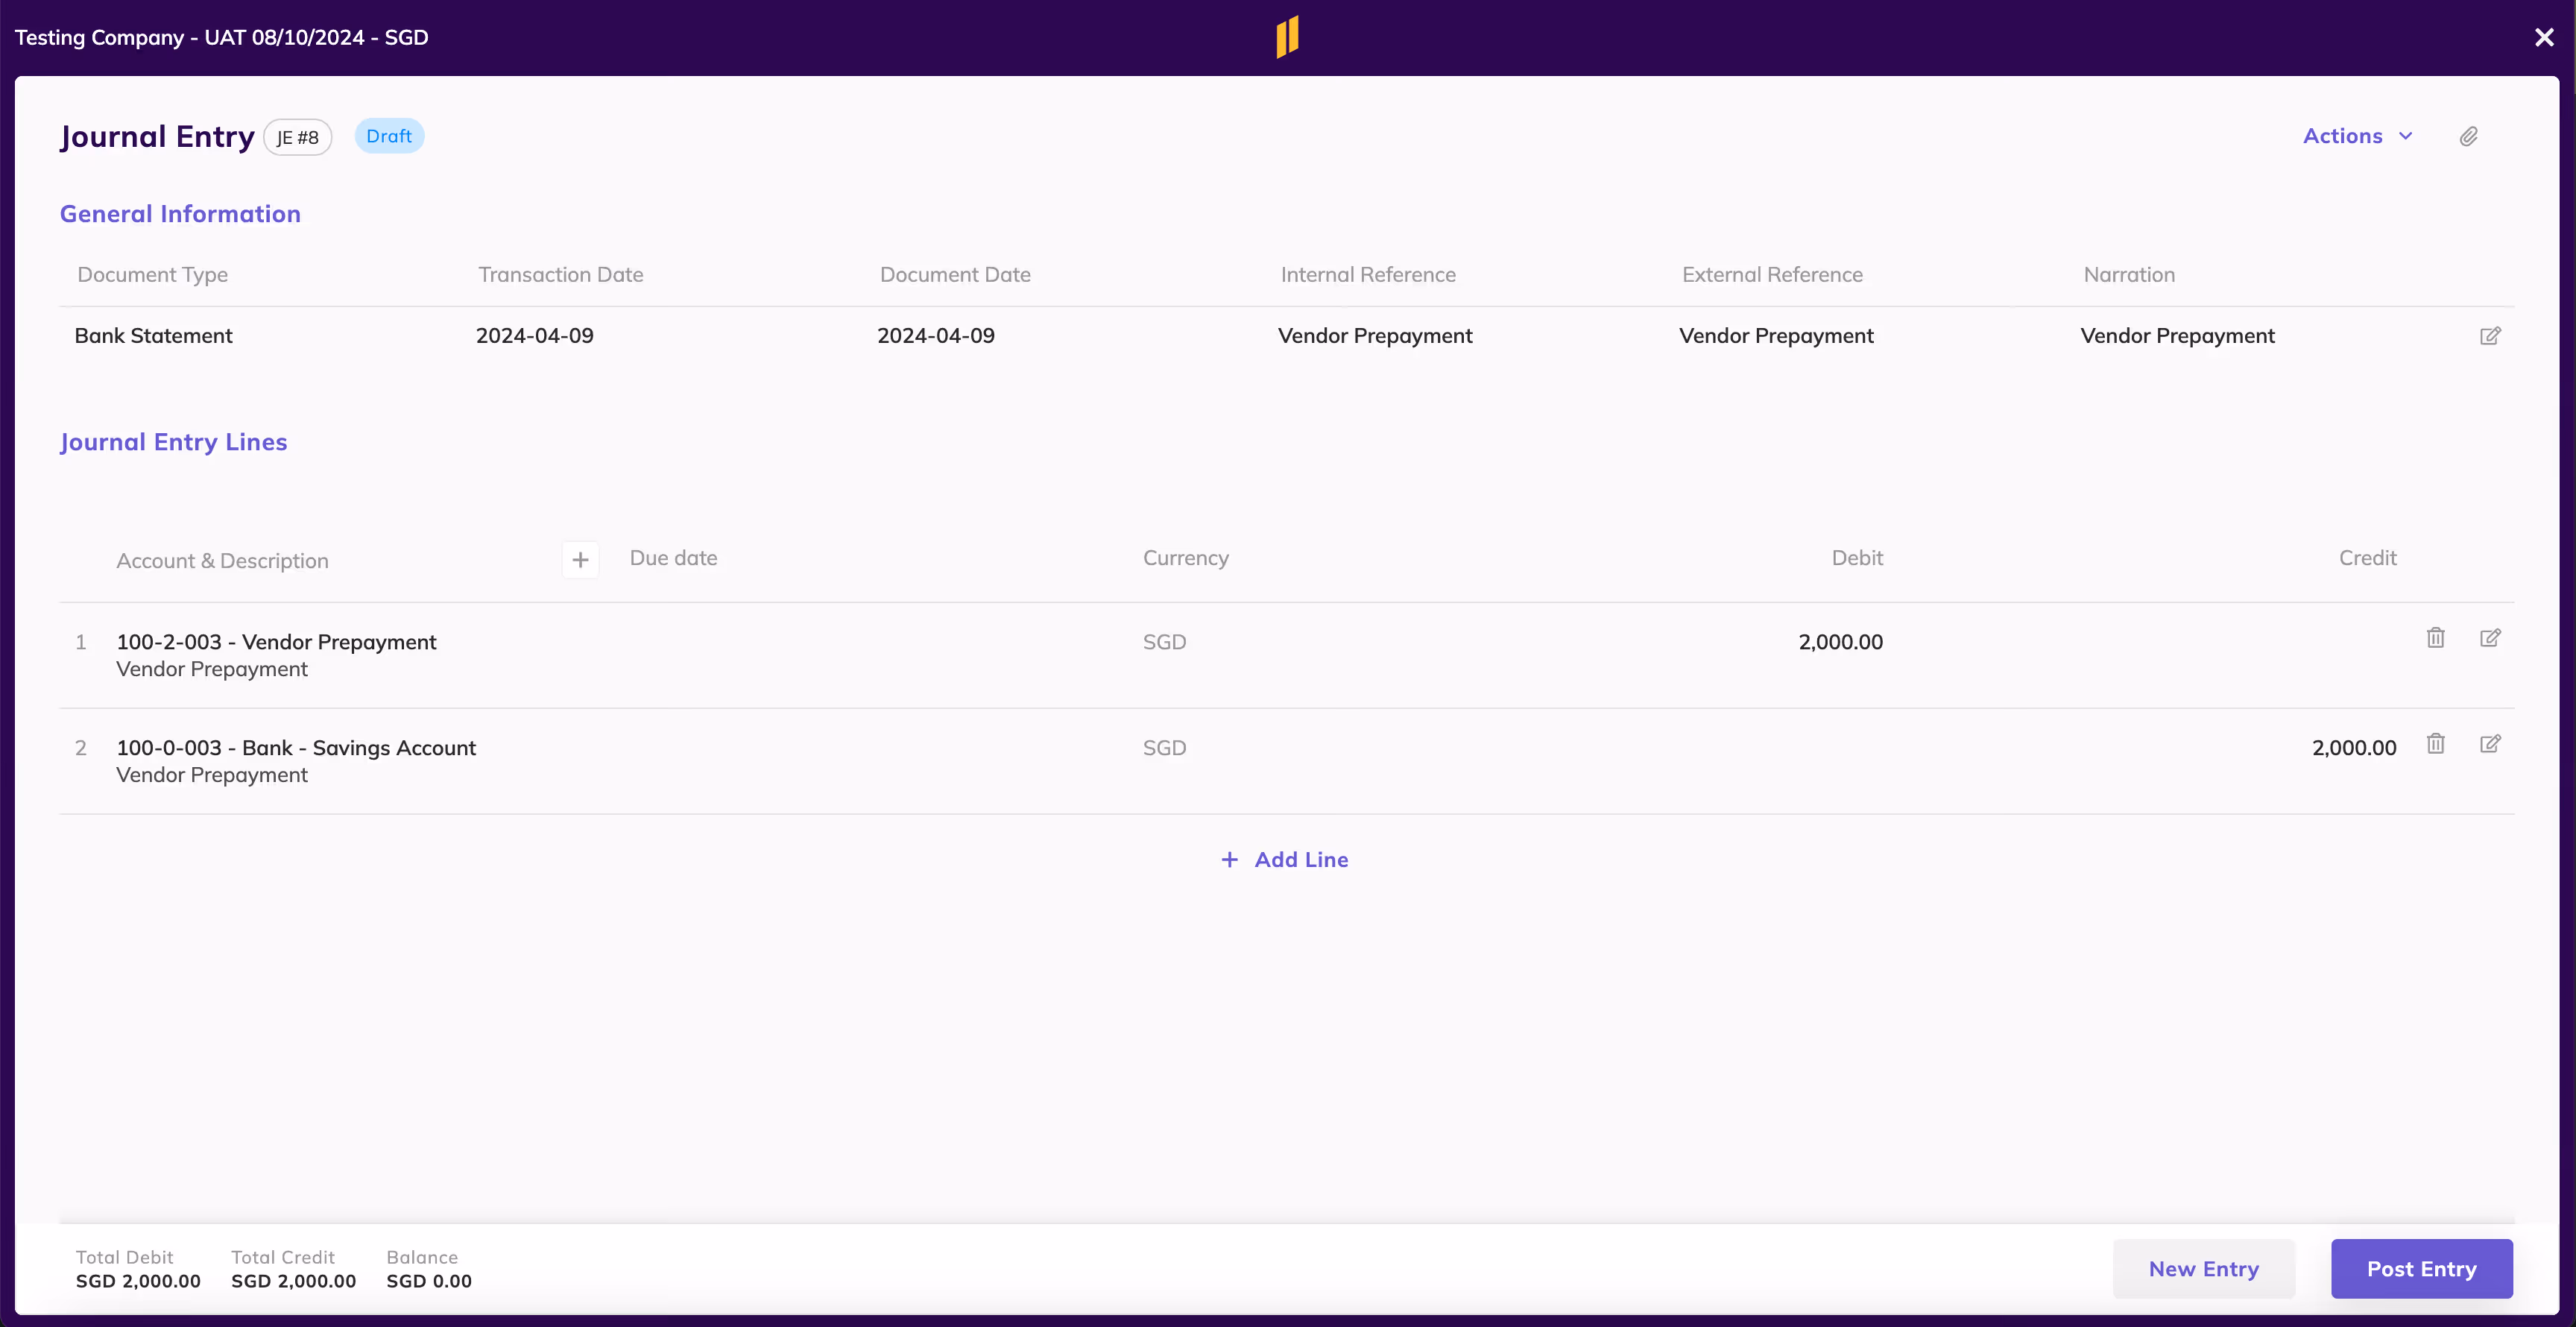Close the journal entry window
Screen dimensions: 2576x1327
click(2544, 38)
